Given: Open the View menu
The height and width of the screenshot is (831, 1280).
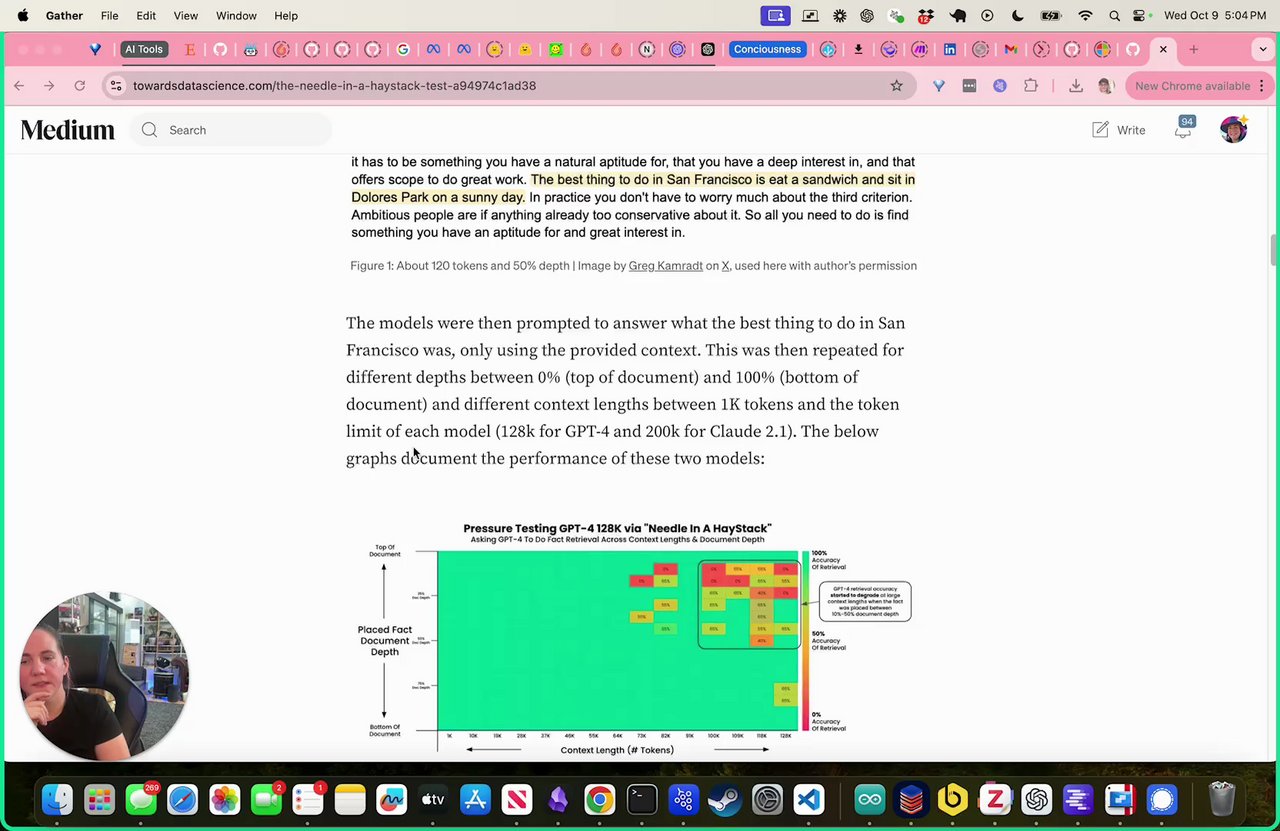Looking at the screenshot, I should (185, 16).
